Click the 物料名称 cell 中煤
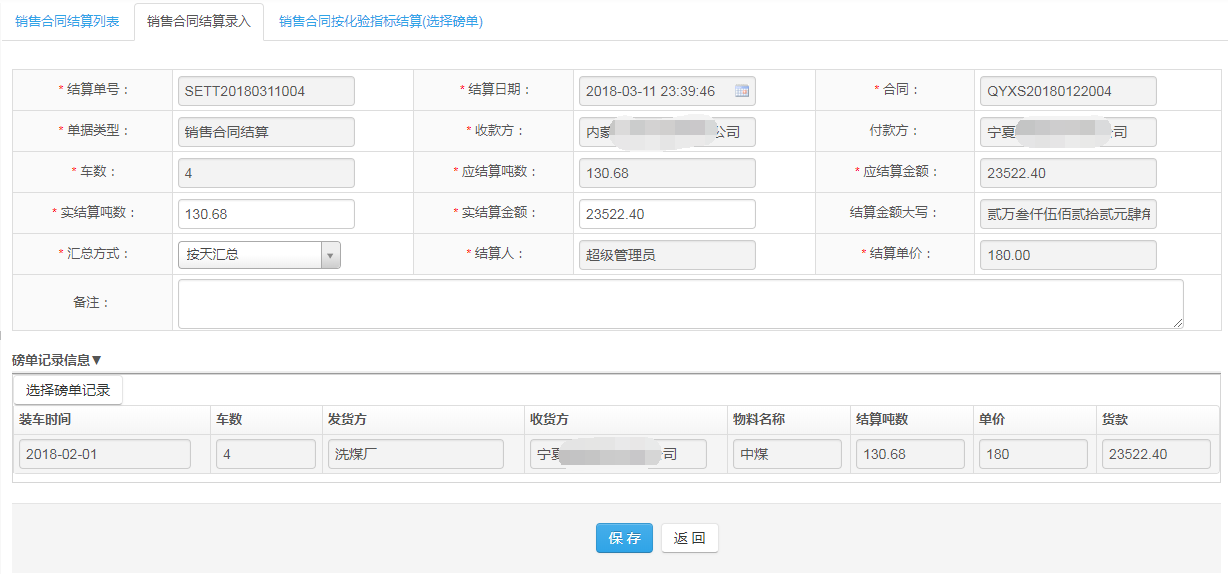 (788, 454)
